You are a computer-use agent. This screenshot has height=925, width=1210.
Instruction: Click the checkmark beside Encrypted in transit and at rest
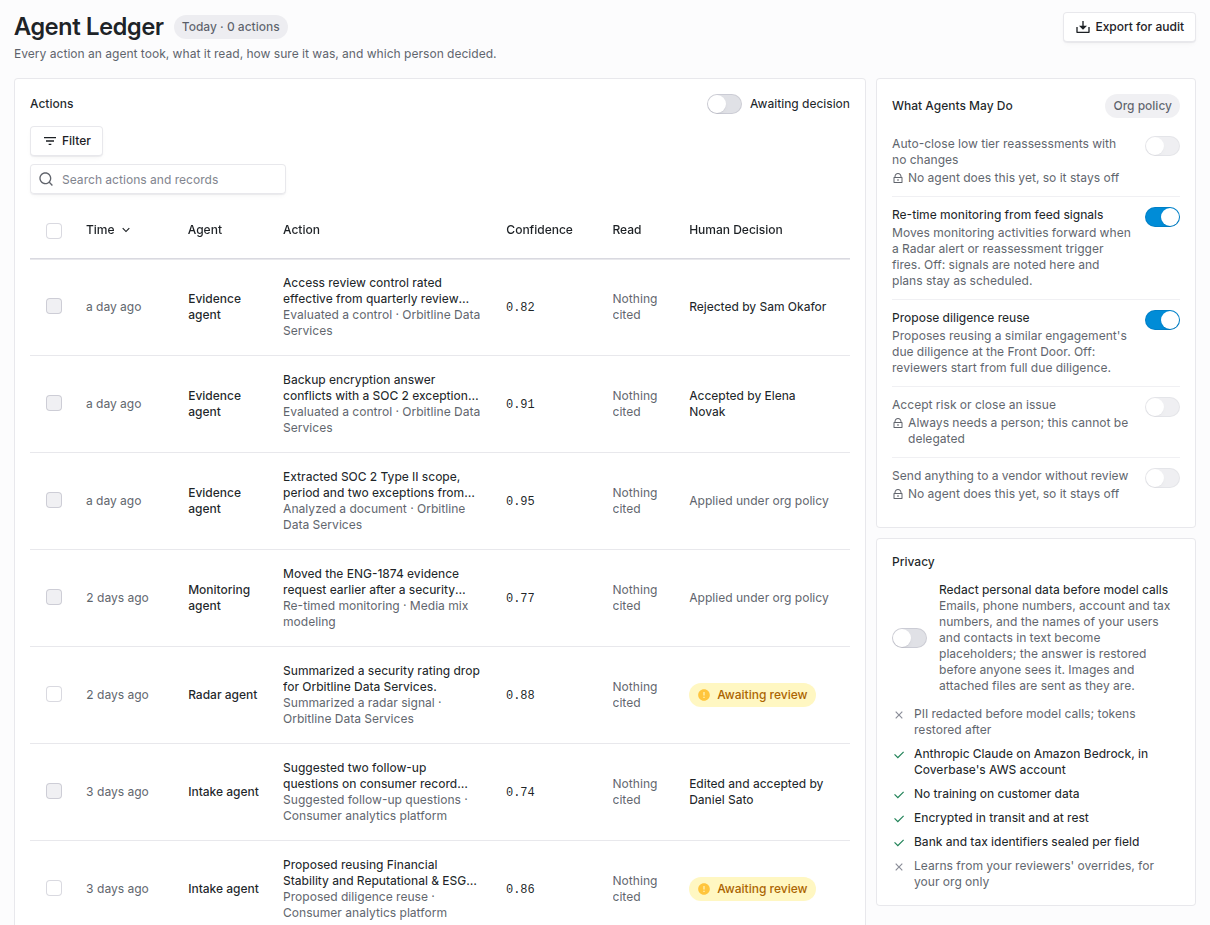click(899, 818)
